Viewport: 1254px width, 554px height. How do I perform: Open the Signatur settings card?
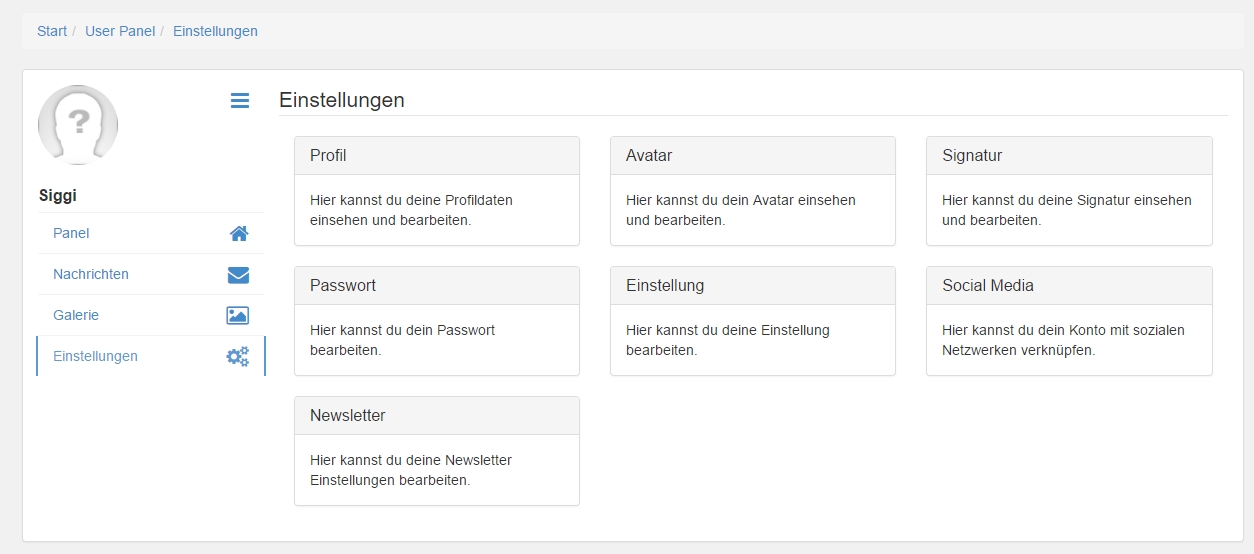[x=1069, y=191]
